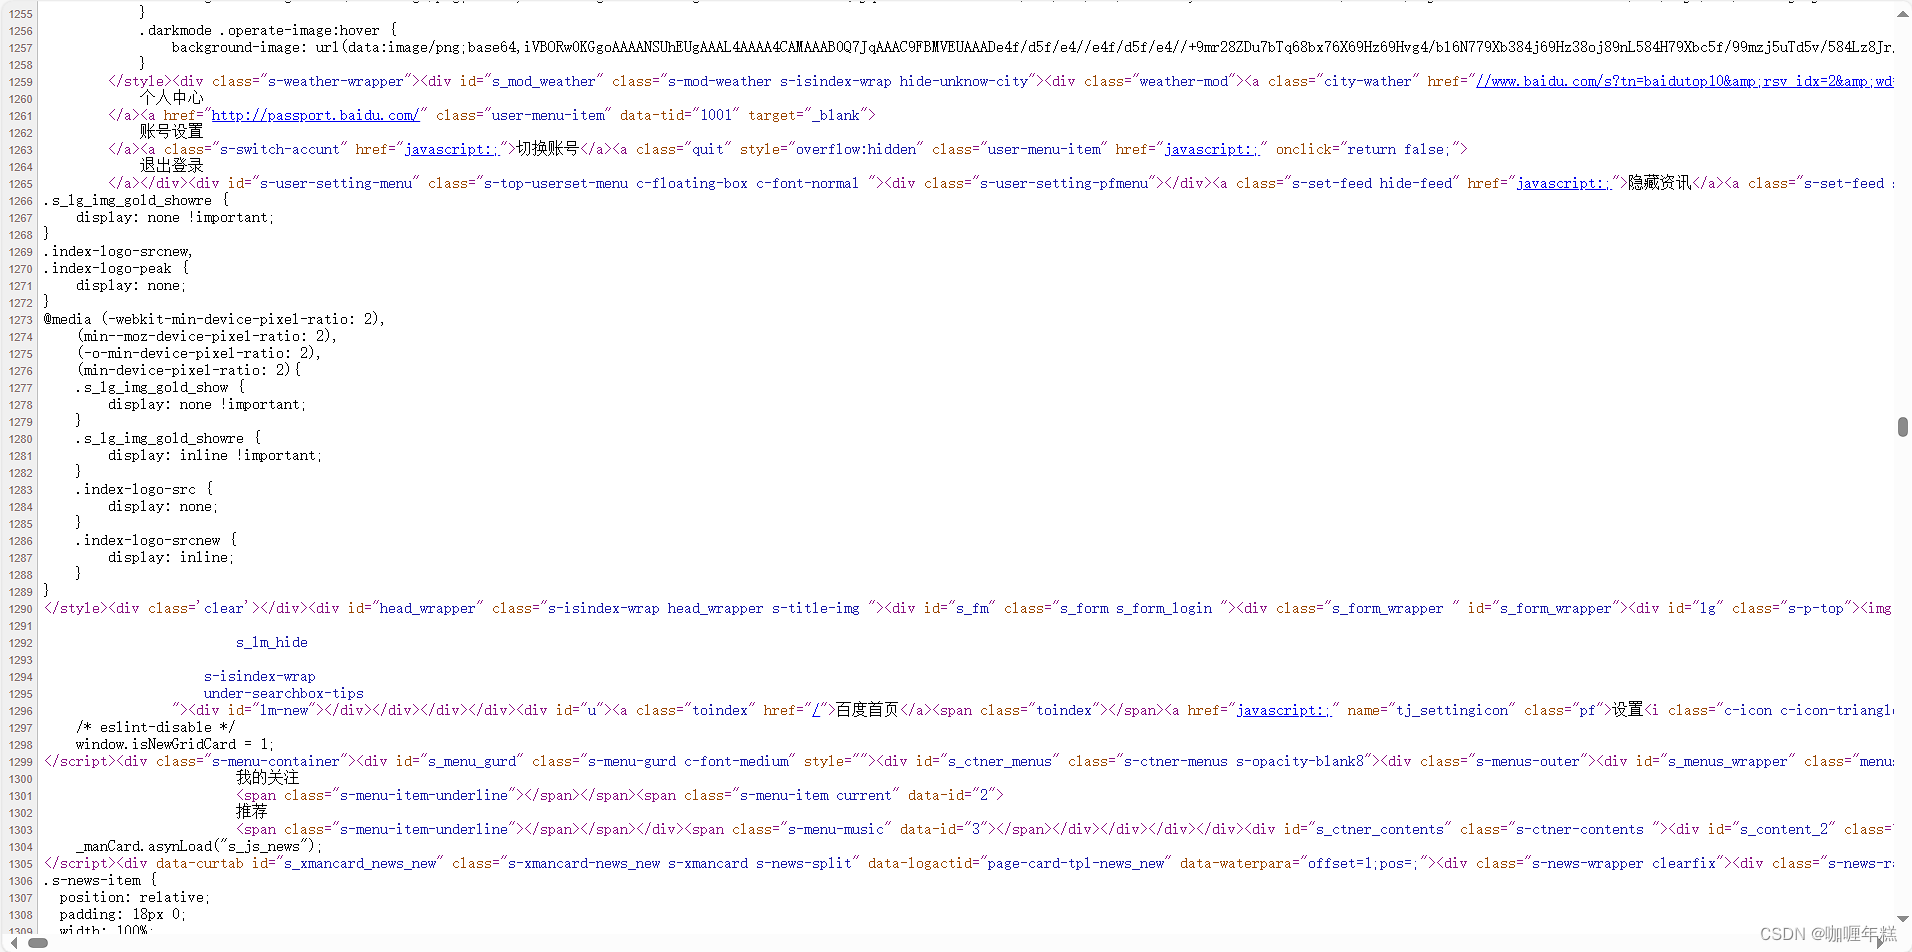Click the text 账号设置
1912x952 pixels.
tap(171, 132)
